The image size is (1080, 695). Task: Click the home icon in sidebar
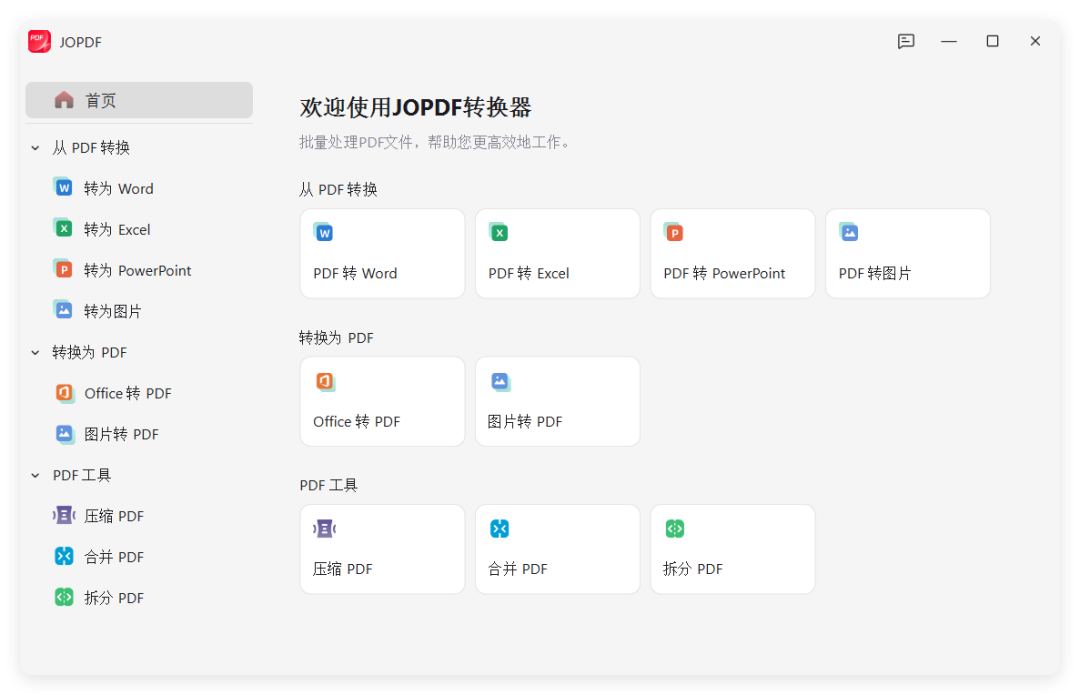click(64, 100)
